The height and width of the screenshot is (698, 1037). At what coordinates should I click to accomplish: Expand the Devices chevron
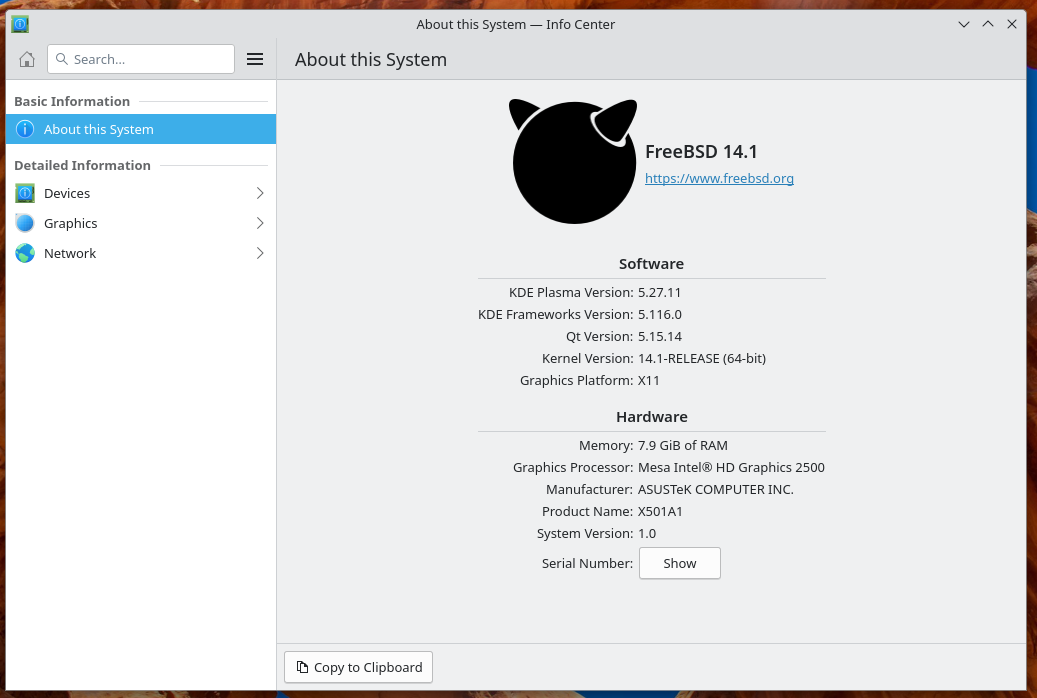coord(260,193)
